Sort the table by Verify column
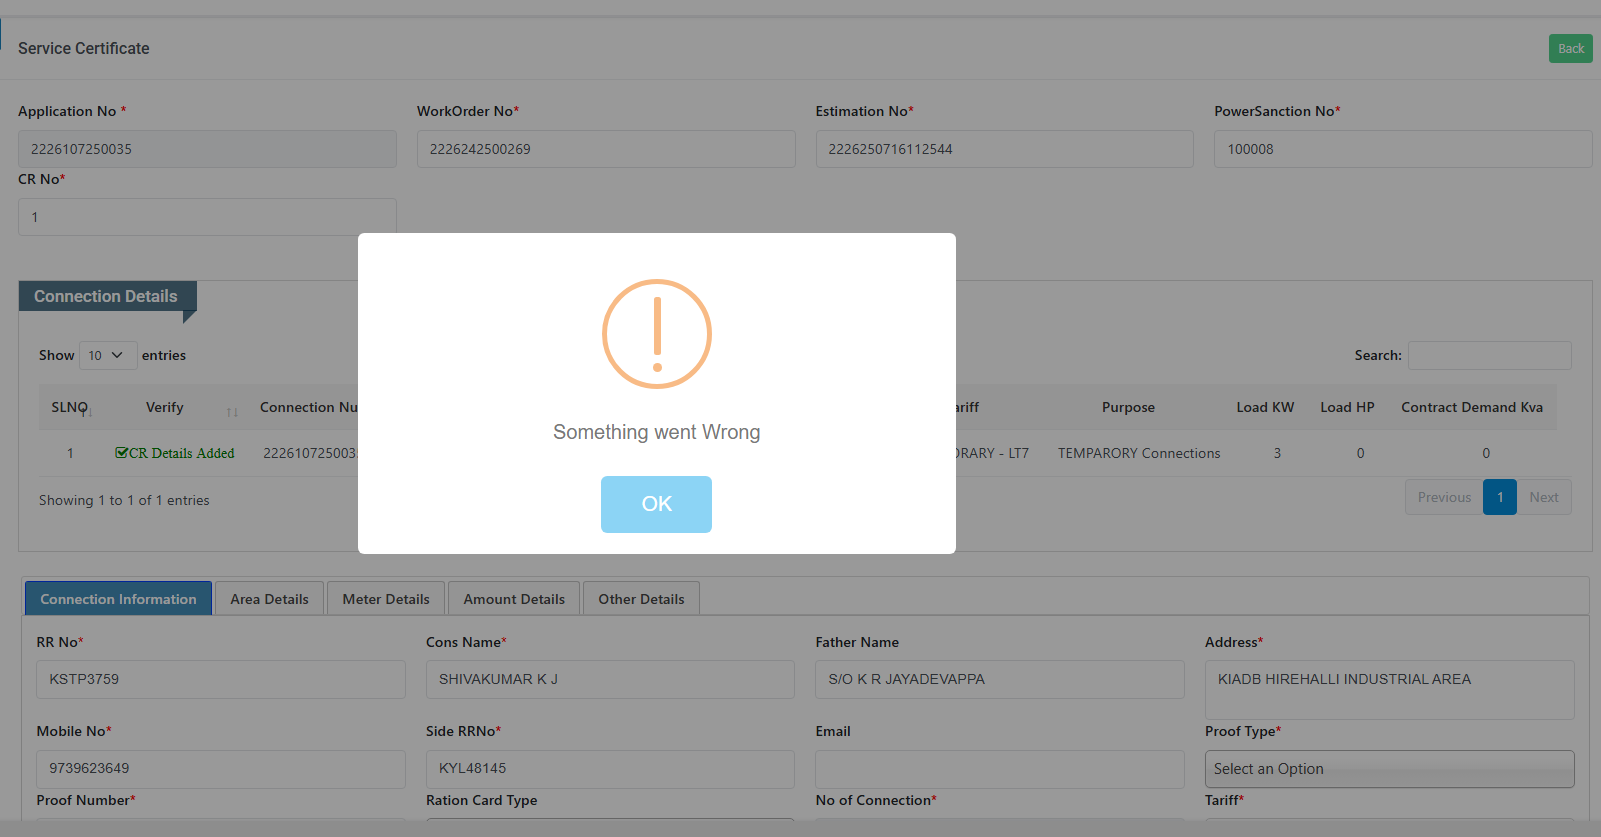Viewport: 1601px width, 837px height. pos(165,408)
